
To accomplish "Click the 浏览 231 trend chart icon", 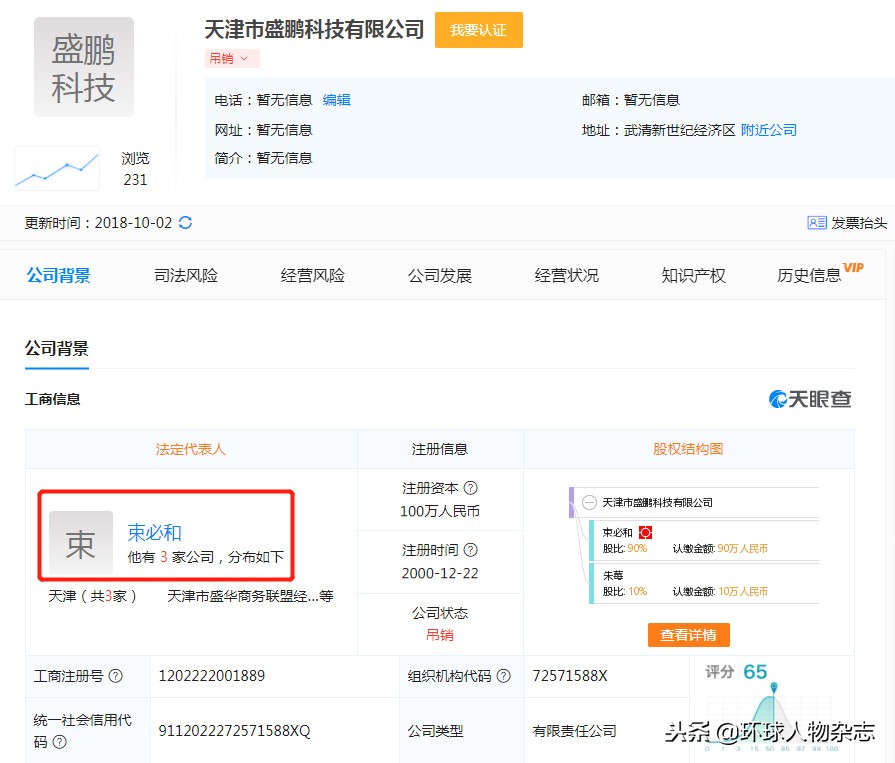I will point(57,168).
